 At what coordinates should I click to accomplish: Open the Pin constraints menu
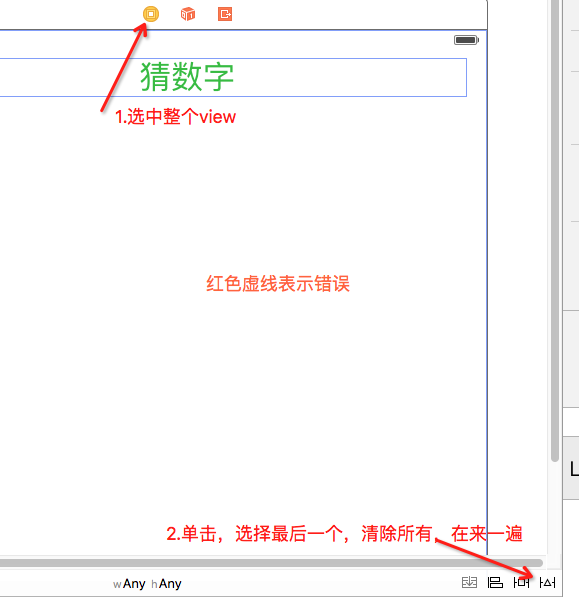(521, 582)
